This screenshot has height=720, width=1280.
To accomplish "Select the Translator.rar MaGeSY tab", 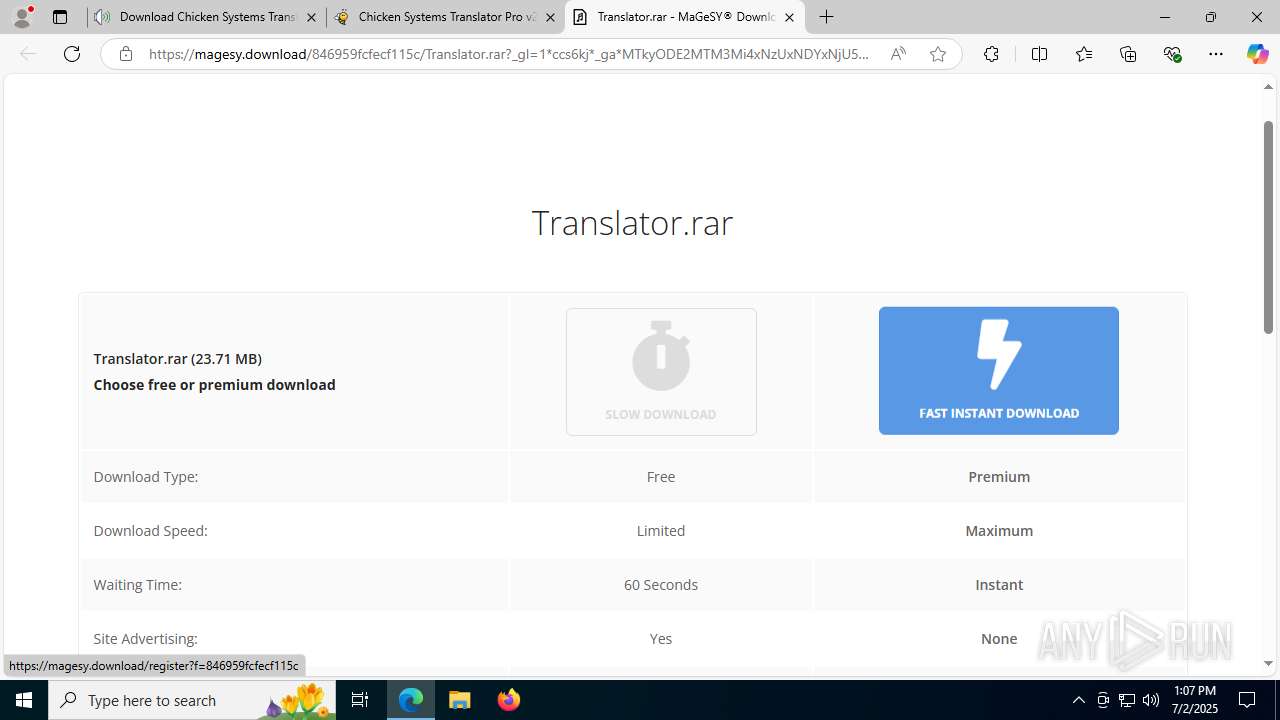I will point(685,17).
